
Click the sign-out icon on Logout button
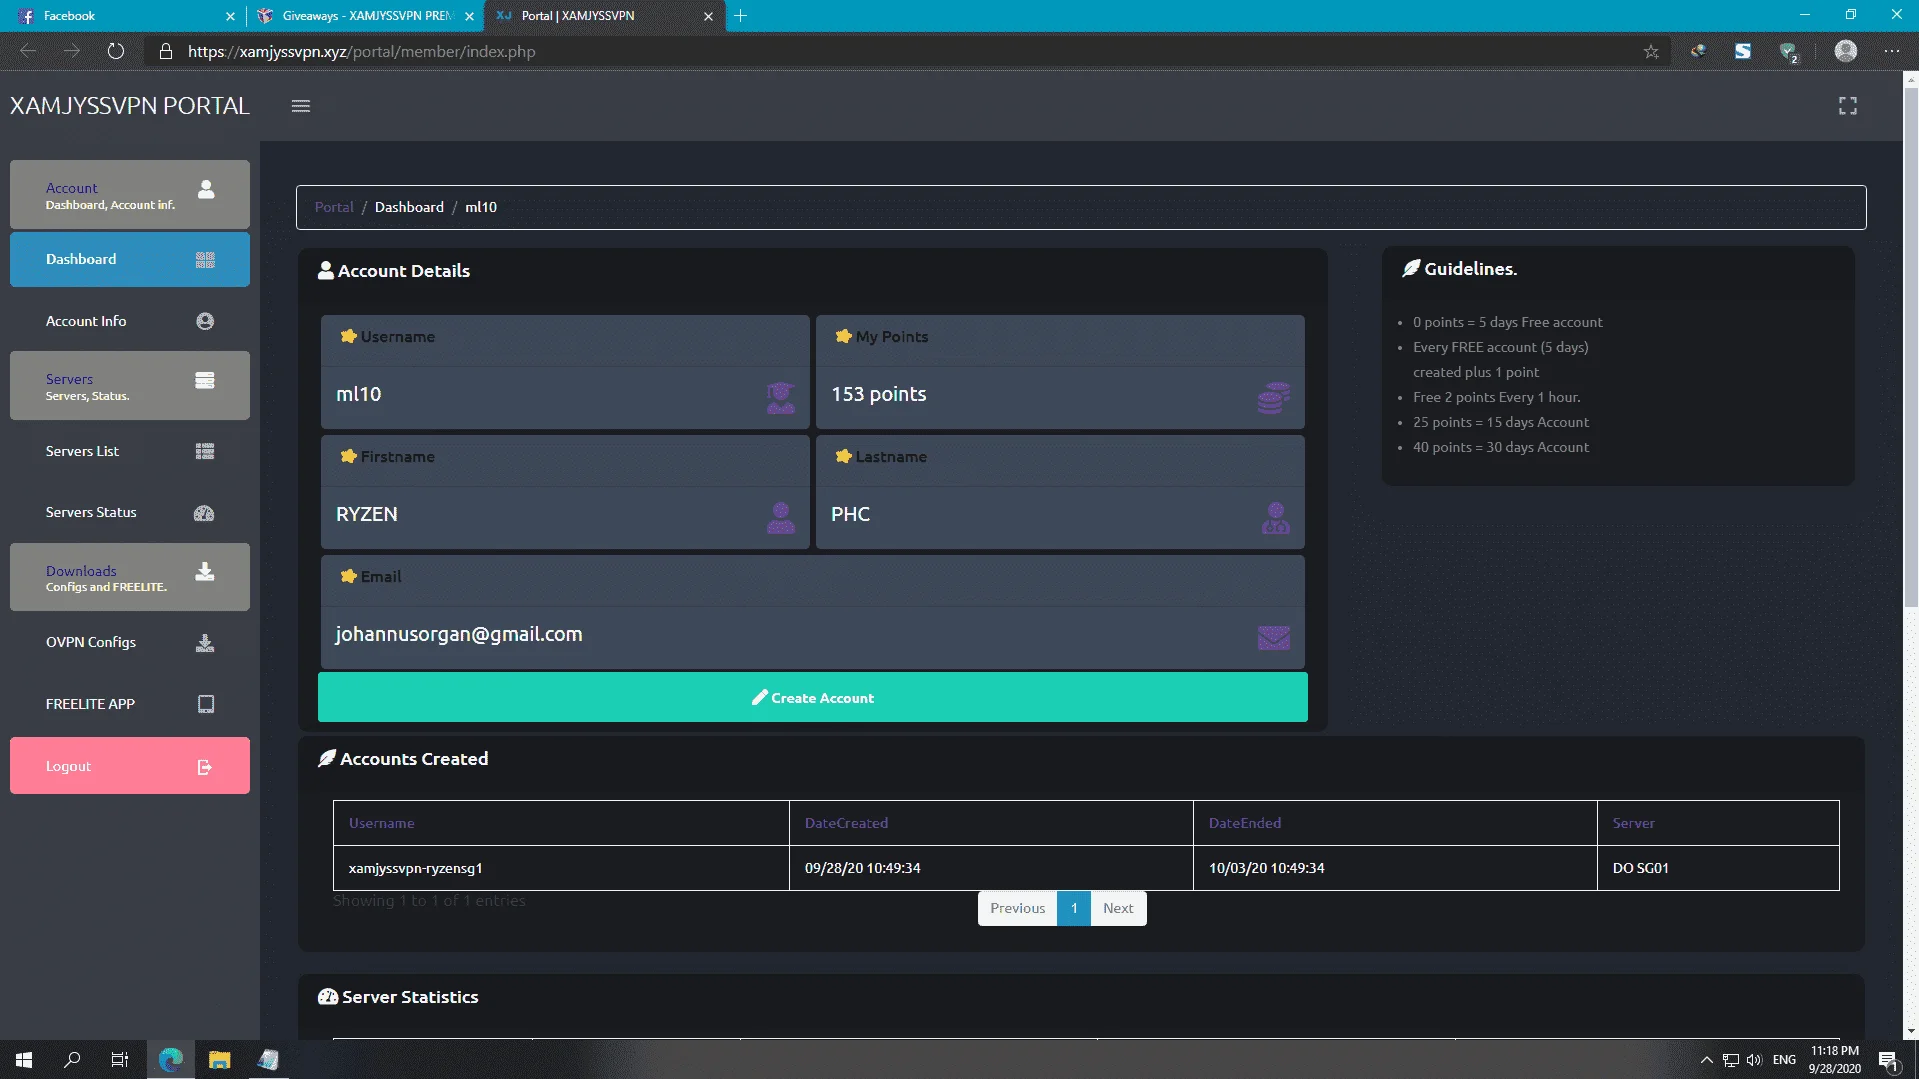[x=205, y=767]
